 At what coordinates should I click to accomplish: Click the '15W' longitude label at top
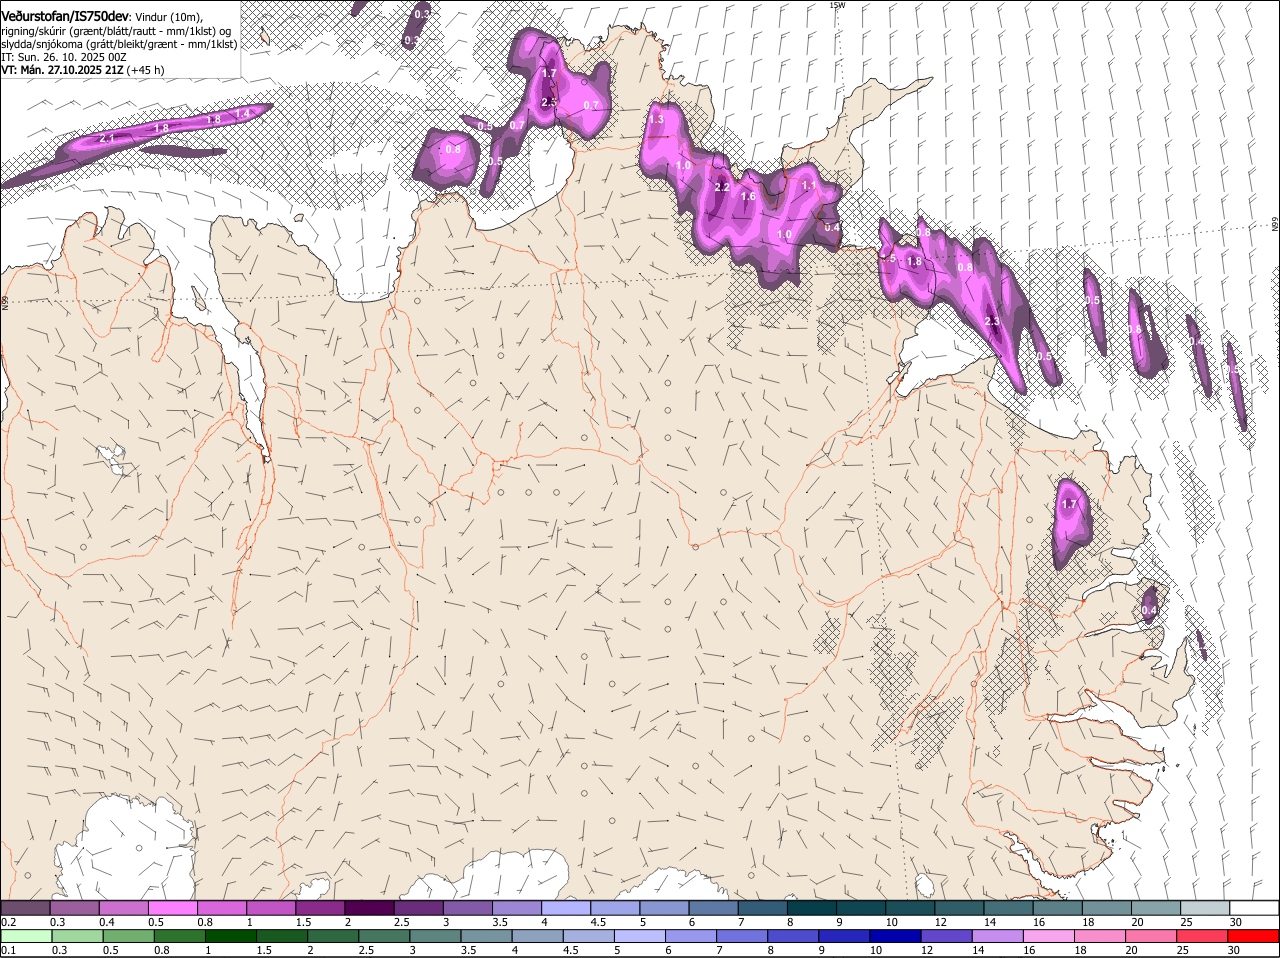[x=837, y=5]
